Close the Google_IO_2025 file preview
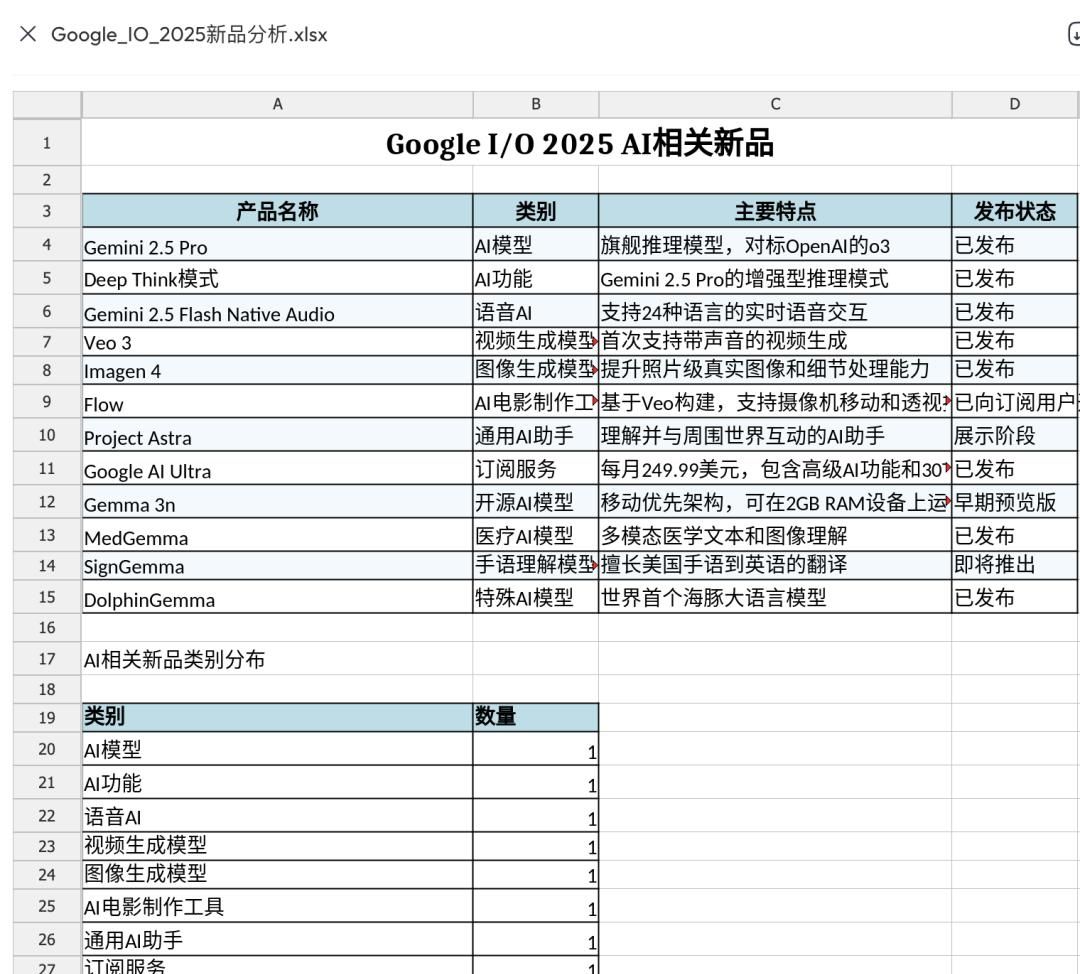Image resolution: width=1080 pixels, height=974 pixels. (x=28, y=34)
